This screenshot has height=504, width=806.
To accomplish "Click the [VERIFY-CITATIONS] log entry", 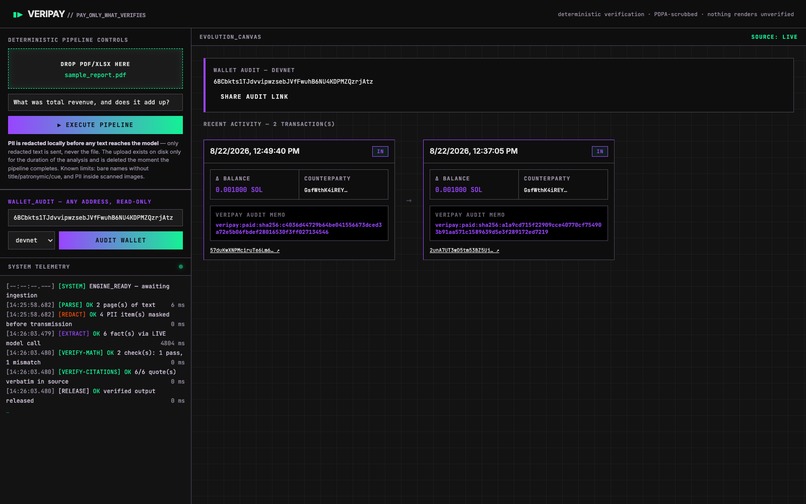I will pos(95,376).
